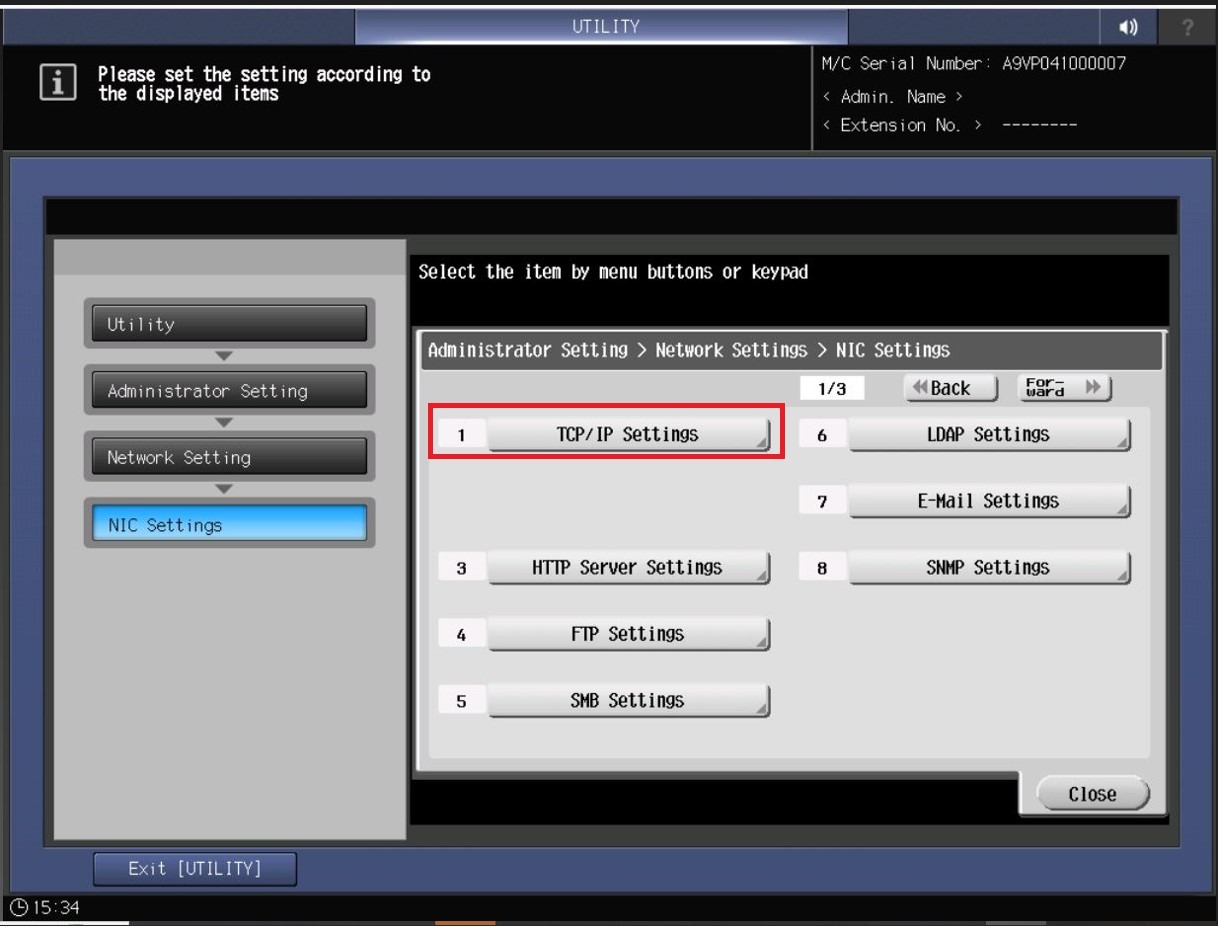The width and height of the screenshot is (1218, 926).
Task: Select FTP Settings menu button
Action: point(628,635)
